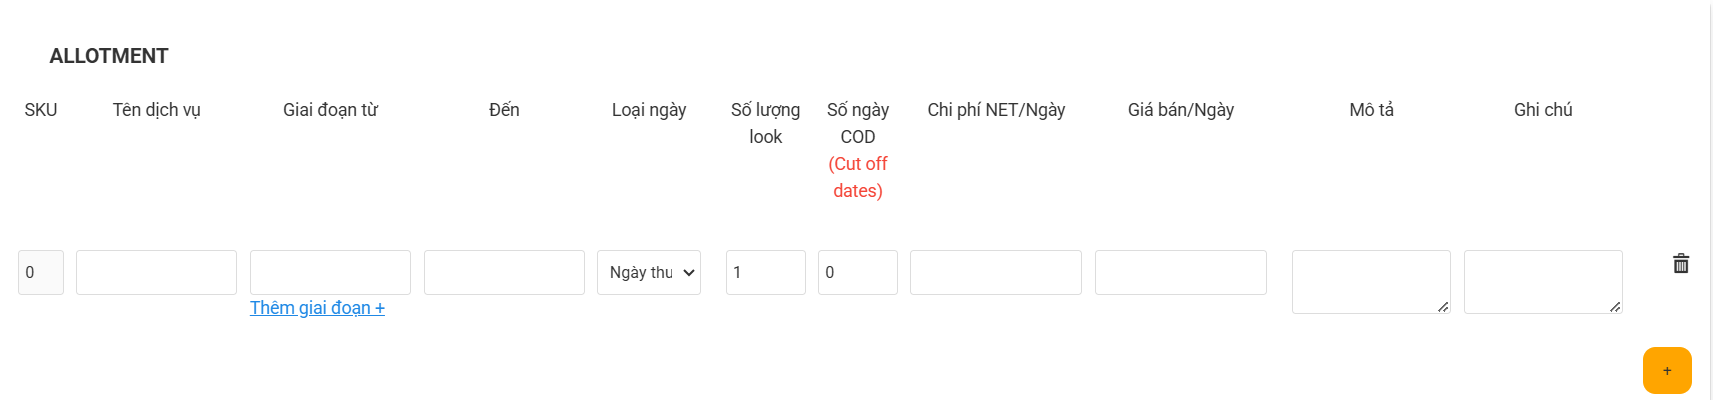The width and height of the screenshot is (1713, 400).
Task: Select the Giai đoạn từ date field
Action: tap(330, 272)
